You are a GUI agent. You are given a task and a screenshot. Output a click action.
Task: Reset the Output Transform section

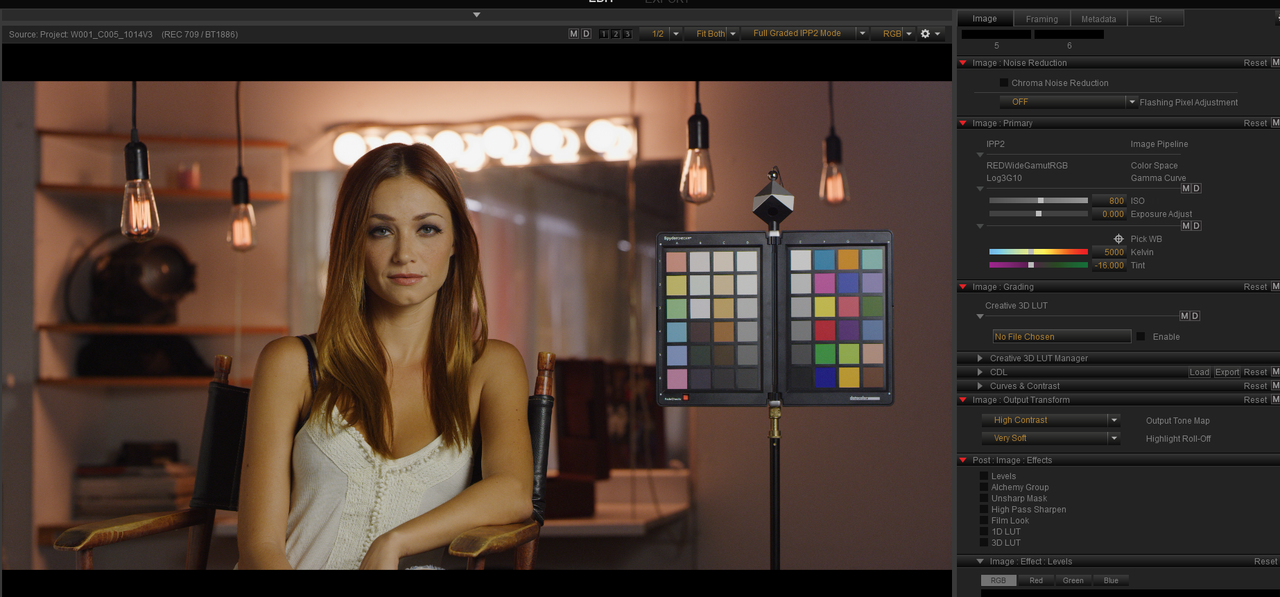tap(1255, 400)
